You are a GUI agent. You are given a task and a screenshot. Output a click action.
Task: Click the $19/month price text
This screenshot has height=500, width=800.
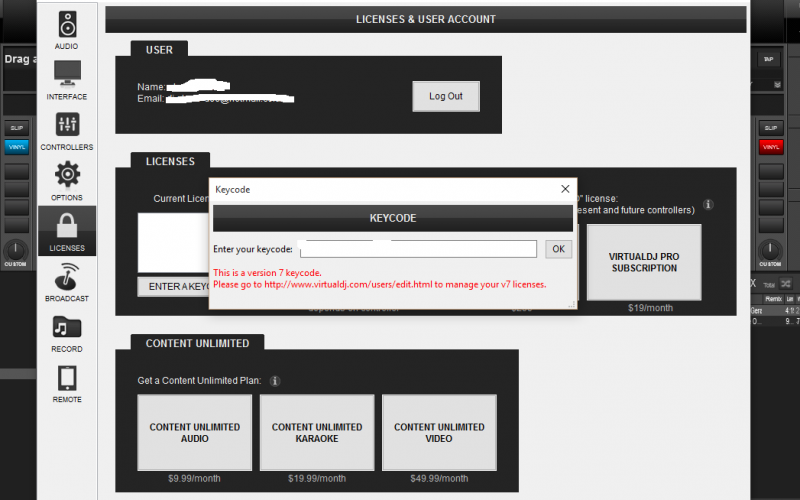click(x=650, y=308)
